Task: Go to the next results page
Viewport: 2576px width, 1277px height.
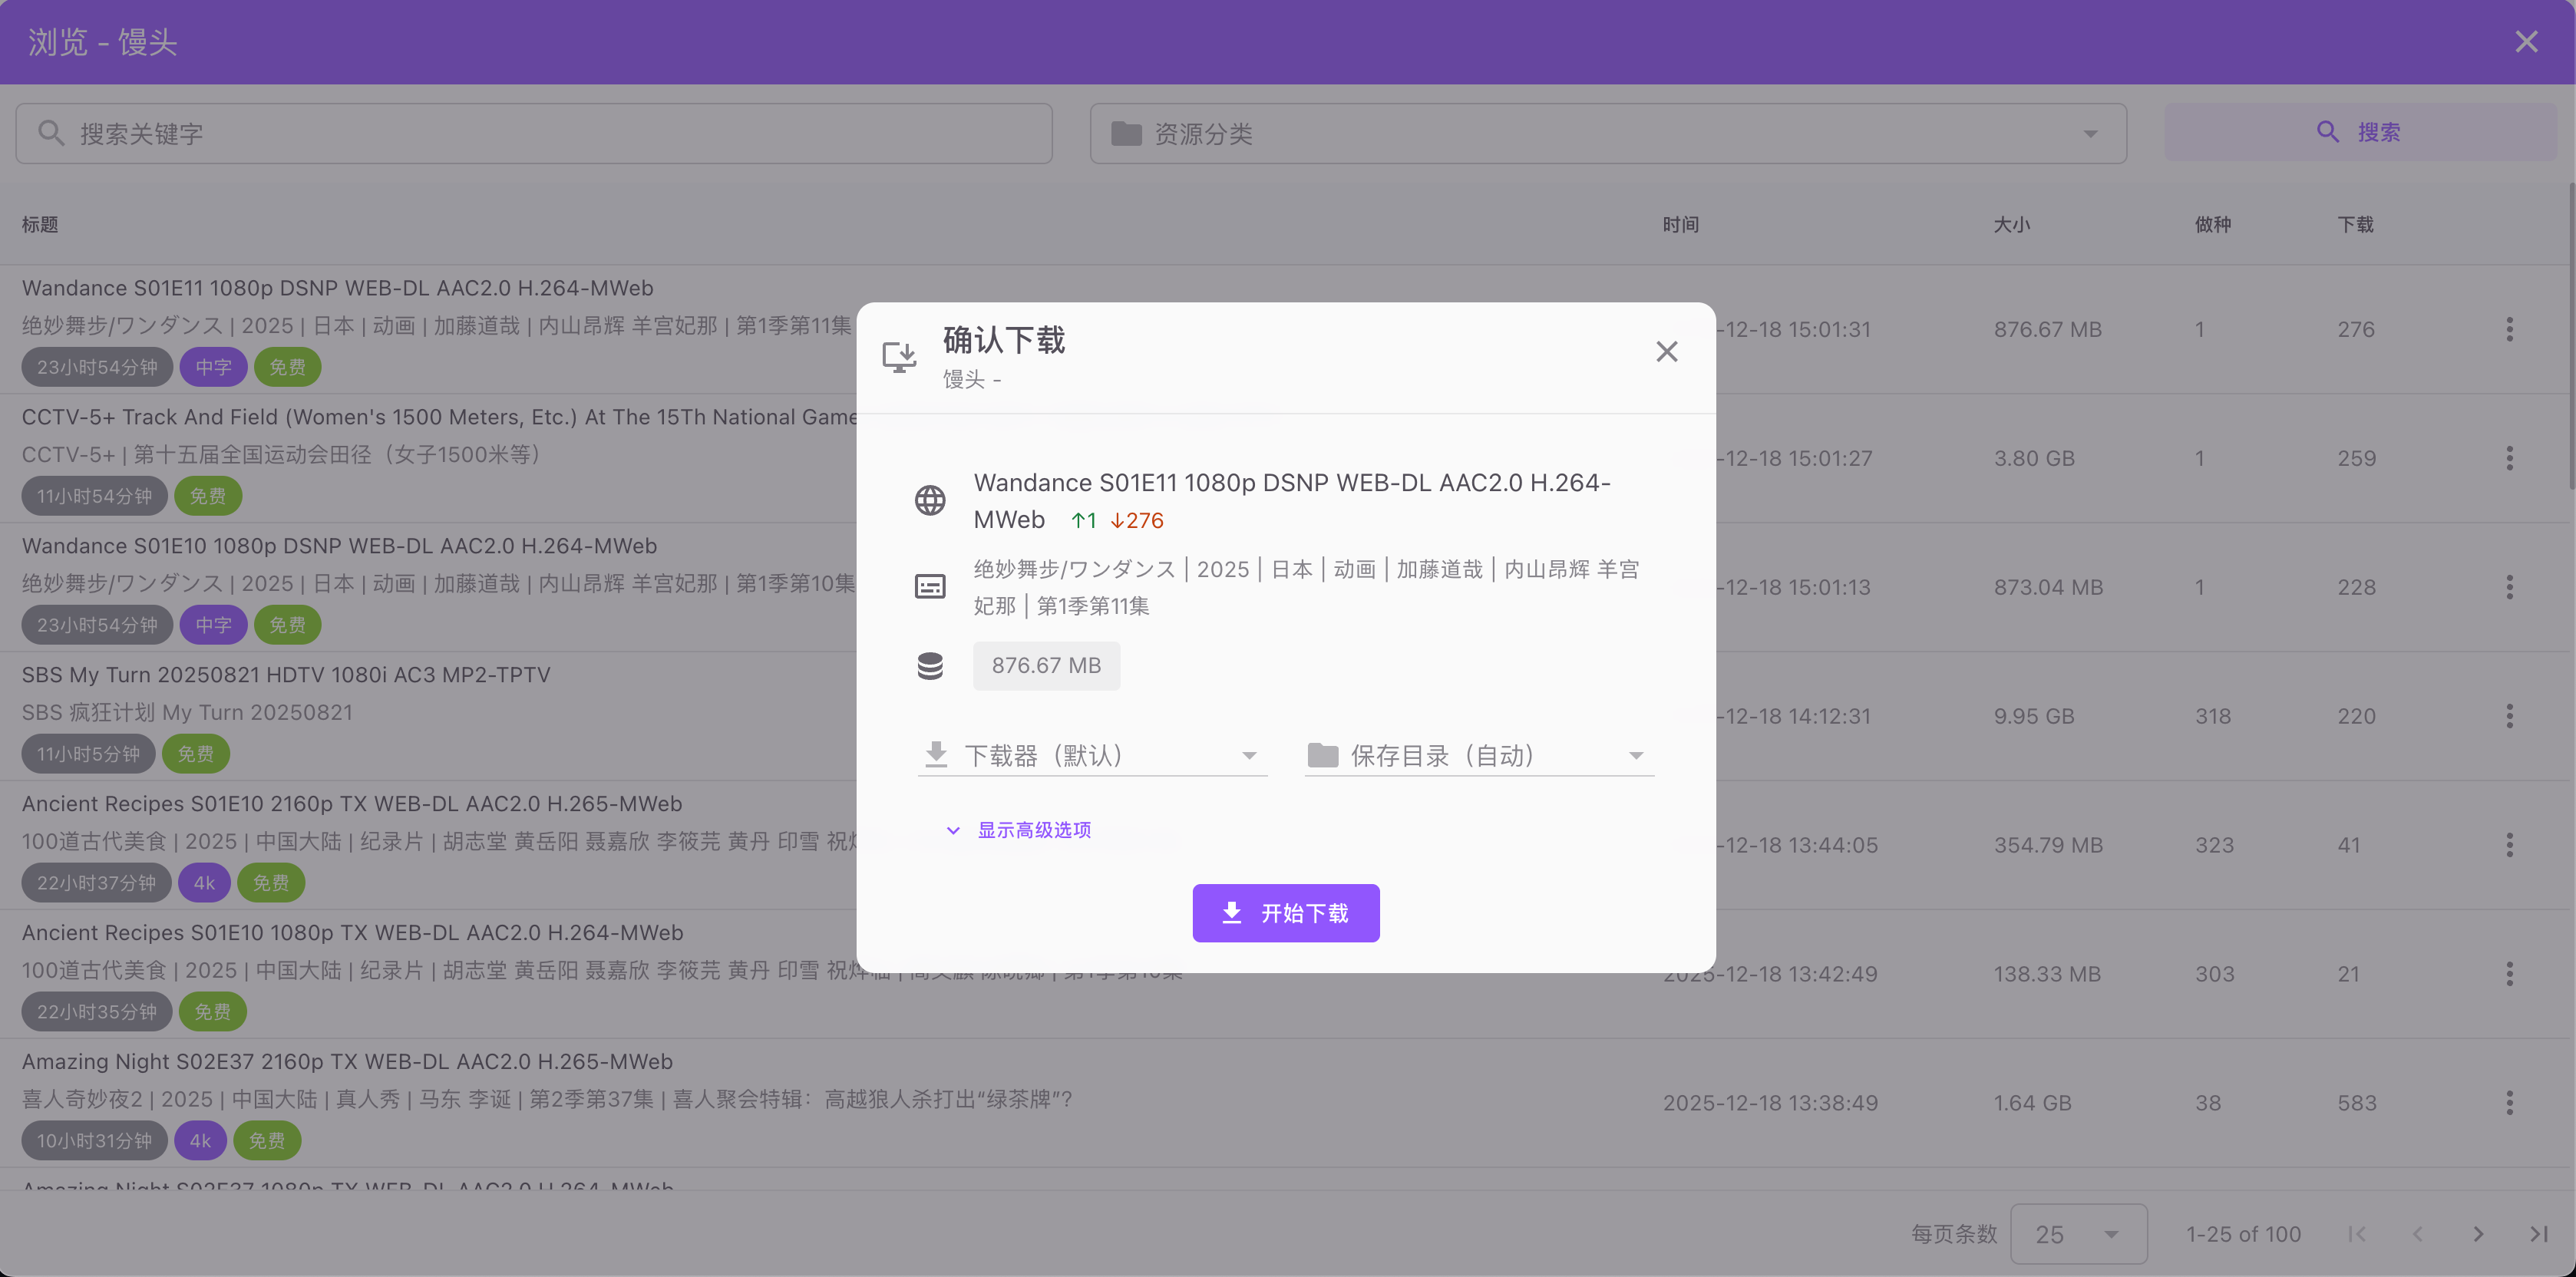Action: [x=2478, y=1234]
